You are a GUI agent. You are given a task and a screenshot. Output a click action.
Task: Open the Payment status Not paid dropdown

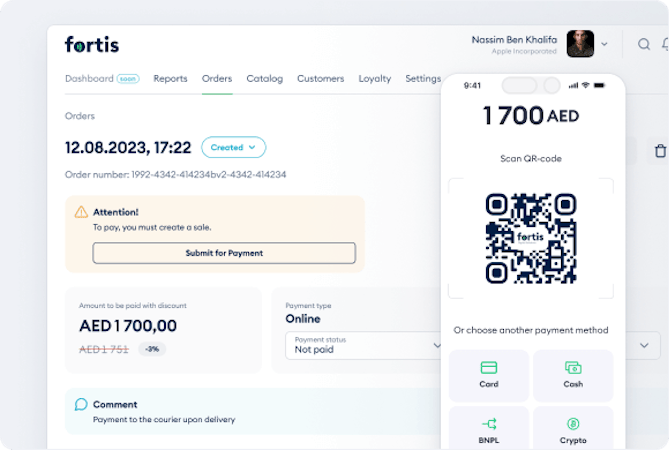(363, 345)
